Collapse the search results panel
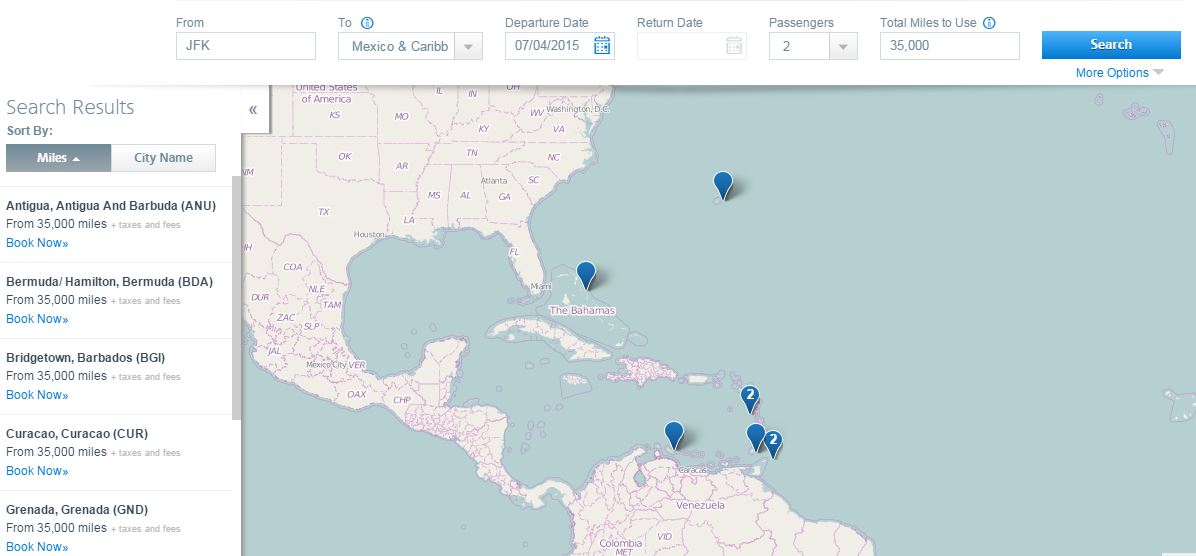This screenshot has width=1196, height=556. [253, 109]
